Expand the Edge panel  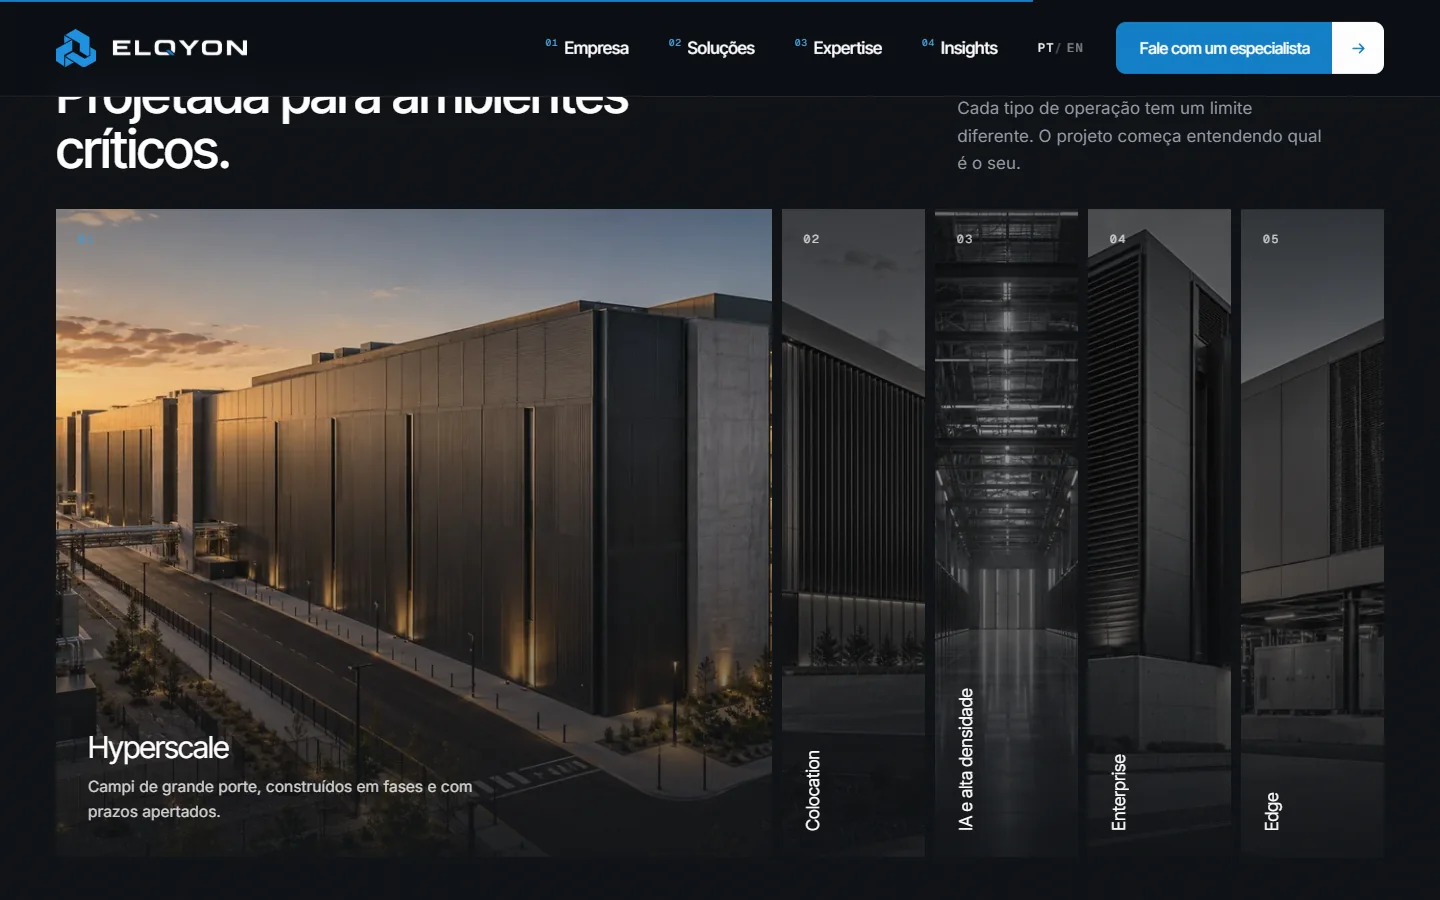tap(1312, 532)
